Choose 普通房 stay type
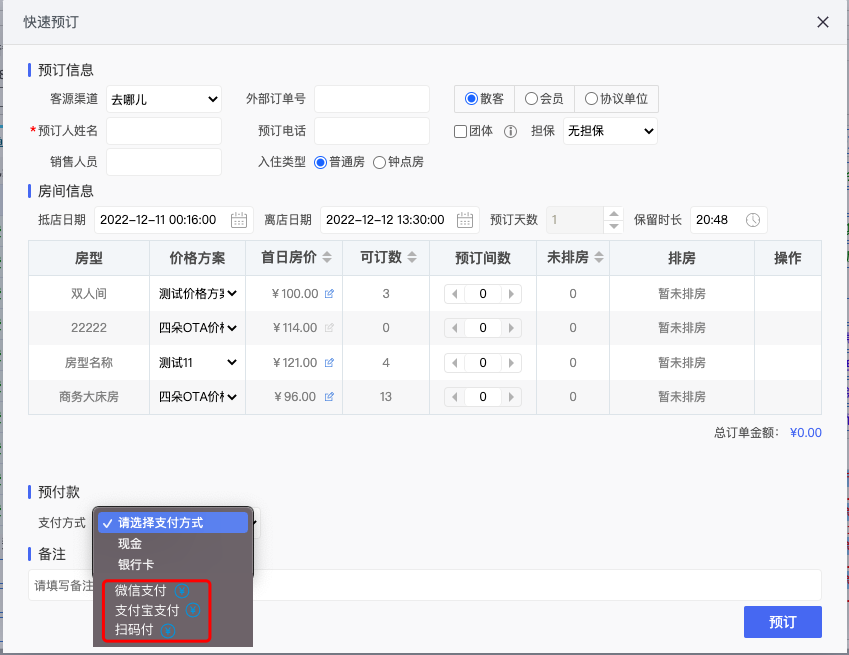Screen dimensions: 849x655 pos(321,162)
